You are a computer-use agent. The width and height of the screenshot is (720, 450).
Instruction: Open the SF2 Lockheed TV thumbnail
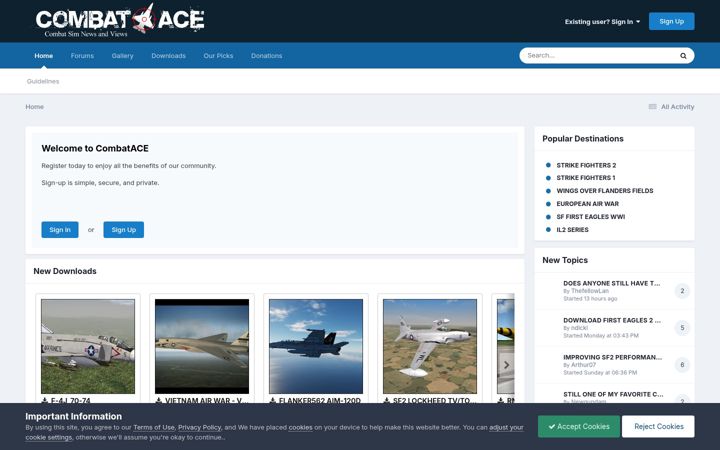click(x=430, y=346)
